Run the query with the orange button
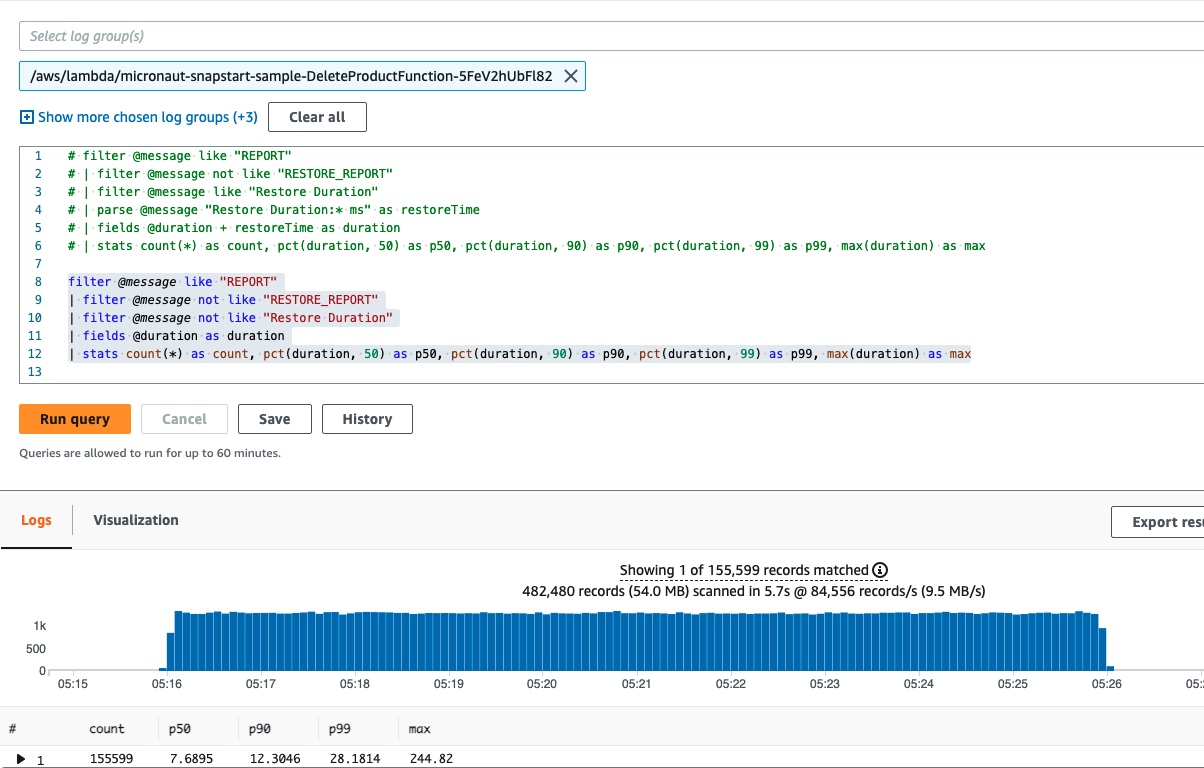Image resolution: width=1204 pixels, height=768 pixels. click(75, 419)
